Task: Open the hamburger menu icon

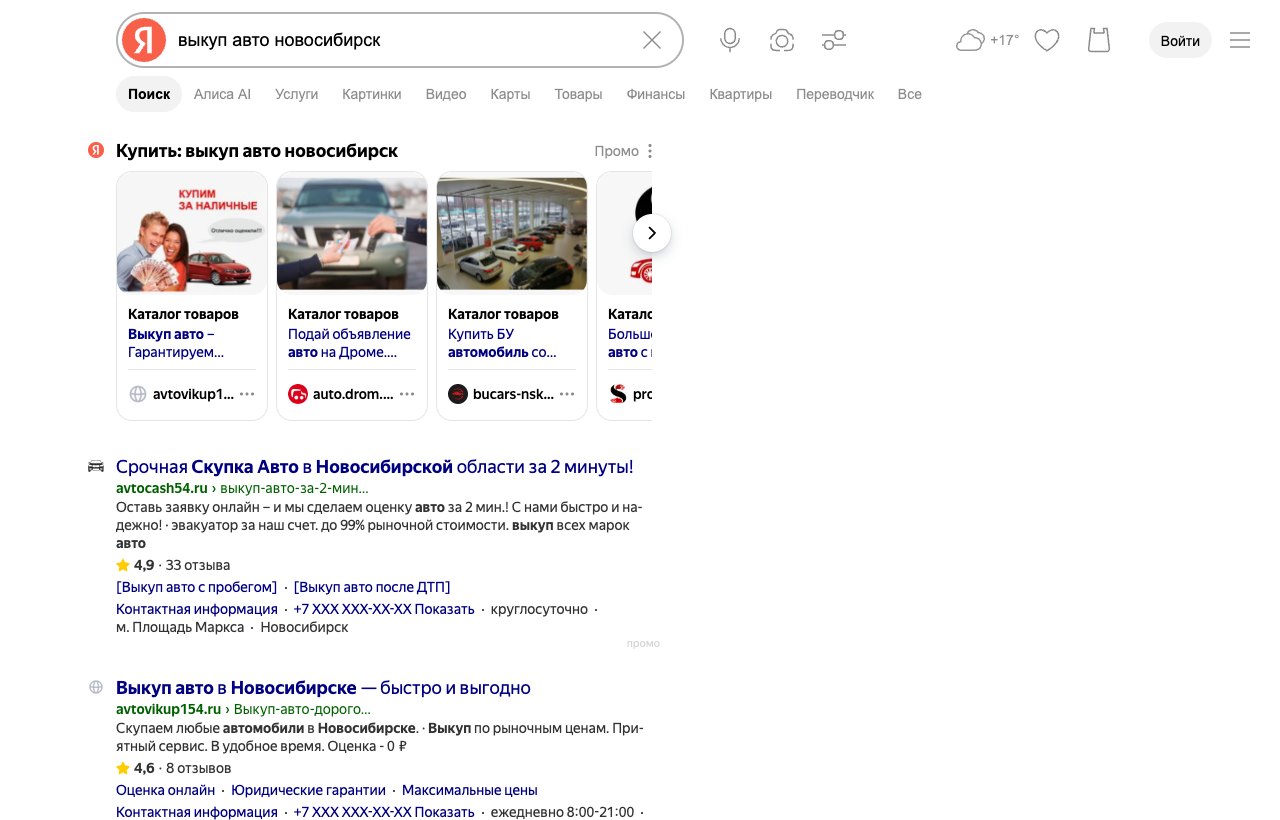Action: [1240, 40]
